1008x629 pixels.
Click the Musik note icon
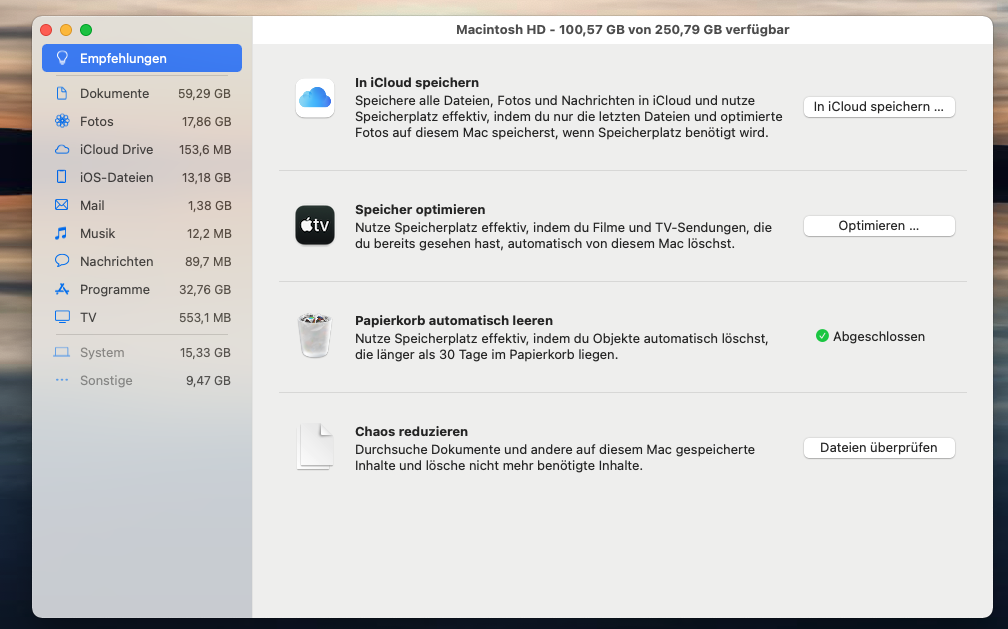(x=61, y=233)
